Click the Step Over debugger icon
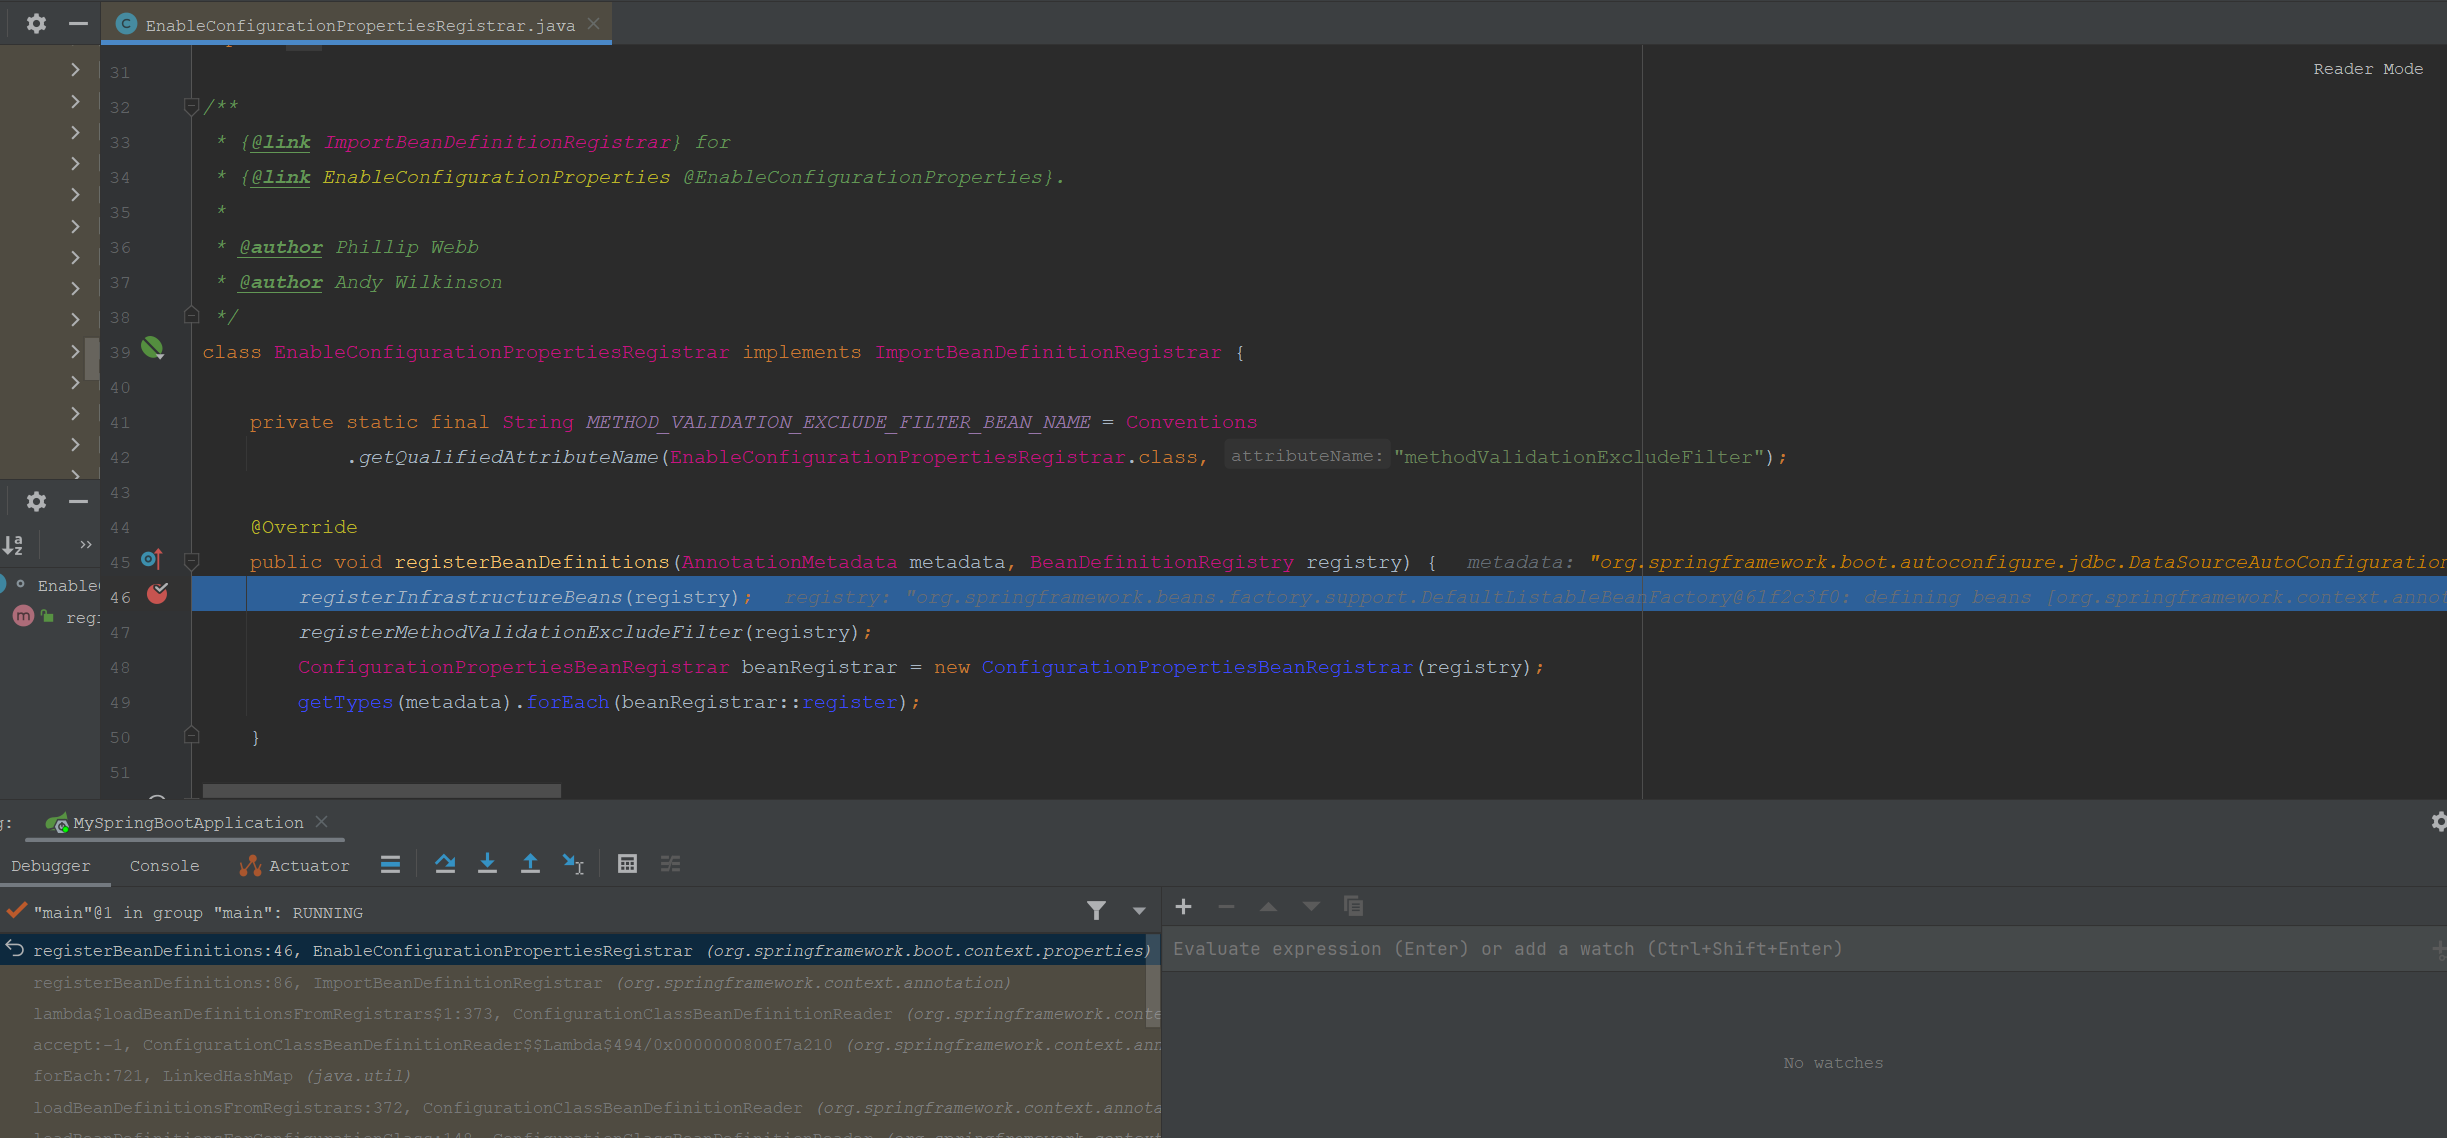The width and height of the screenshot is (2447, 1138). pyautogui.click(x=445, y=864)
